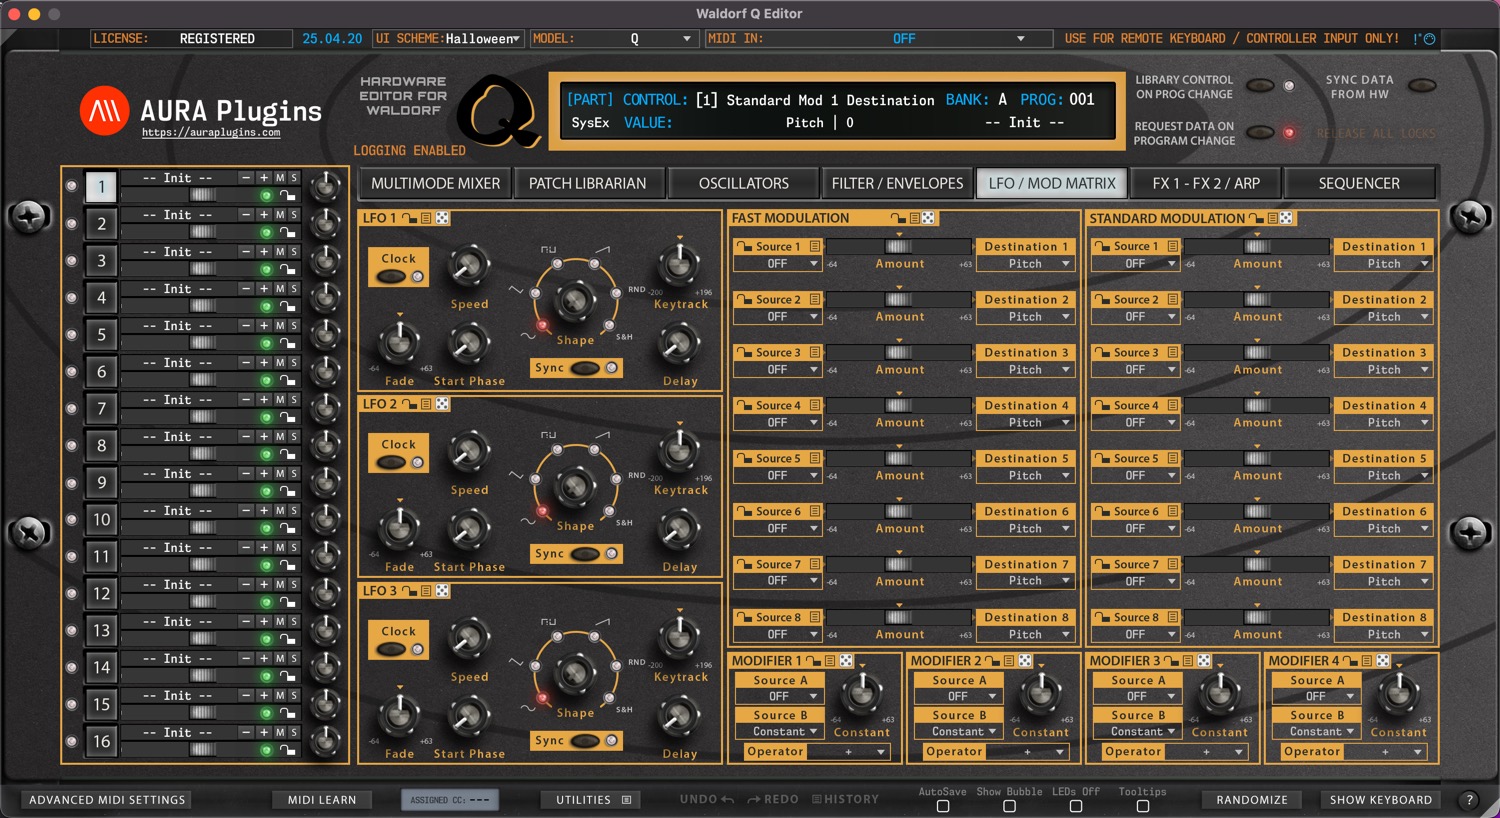Enable the Show Bubble checkbox

click(x=1009, y=806)
